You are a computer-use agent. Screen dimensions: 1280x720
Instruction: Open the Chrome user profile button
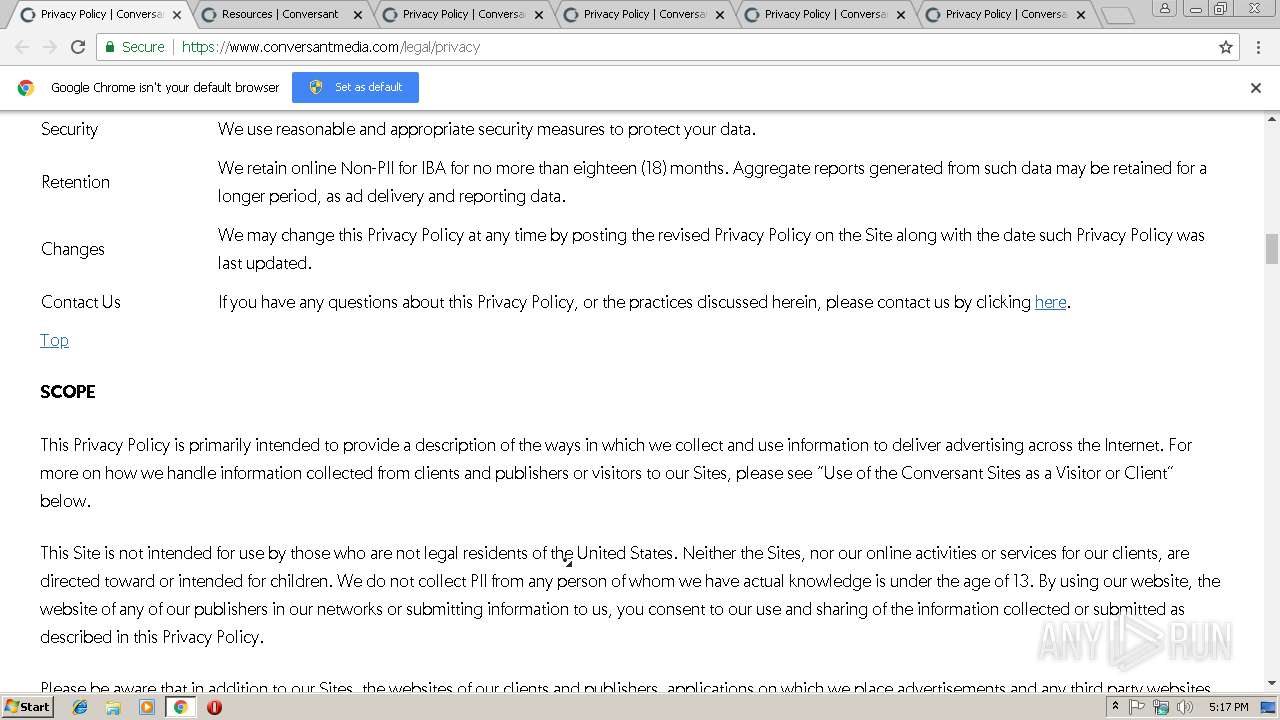1165,8
